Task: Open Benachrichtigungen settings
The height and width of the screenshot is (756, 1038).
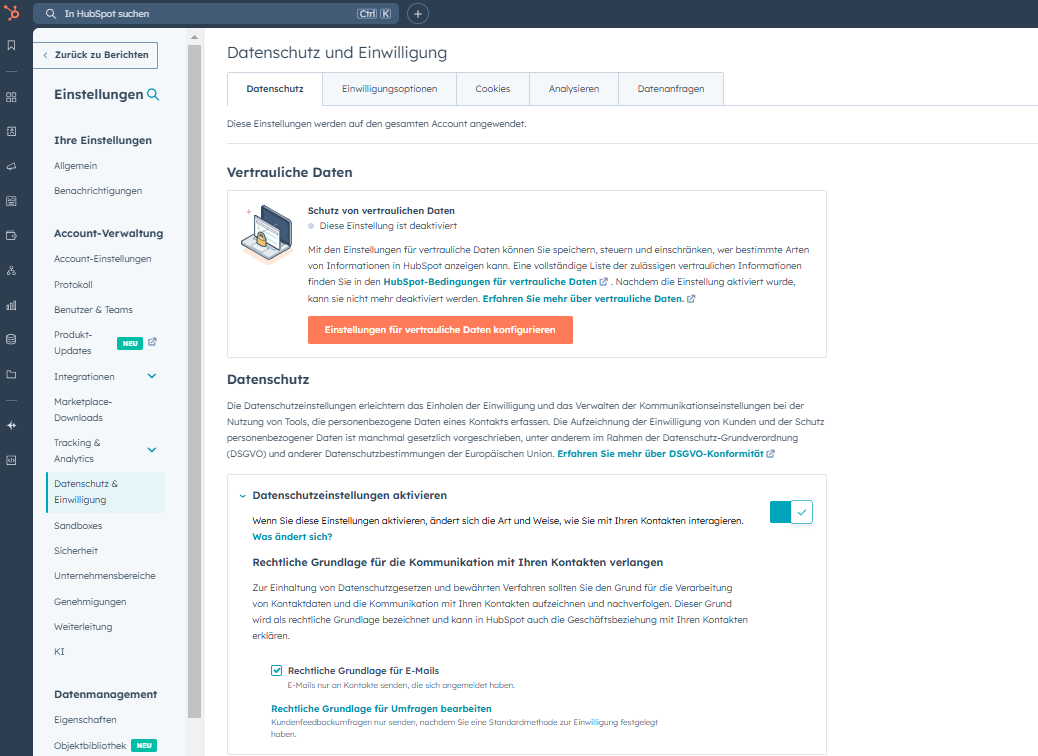Action: pyautogui.click(x=98, y=191)
